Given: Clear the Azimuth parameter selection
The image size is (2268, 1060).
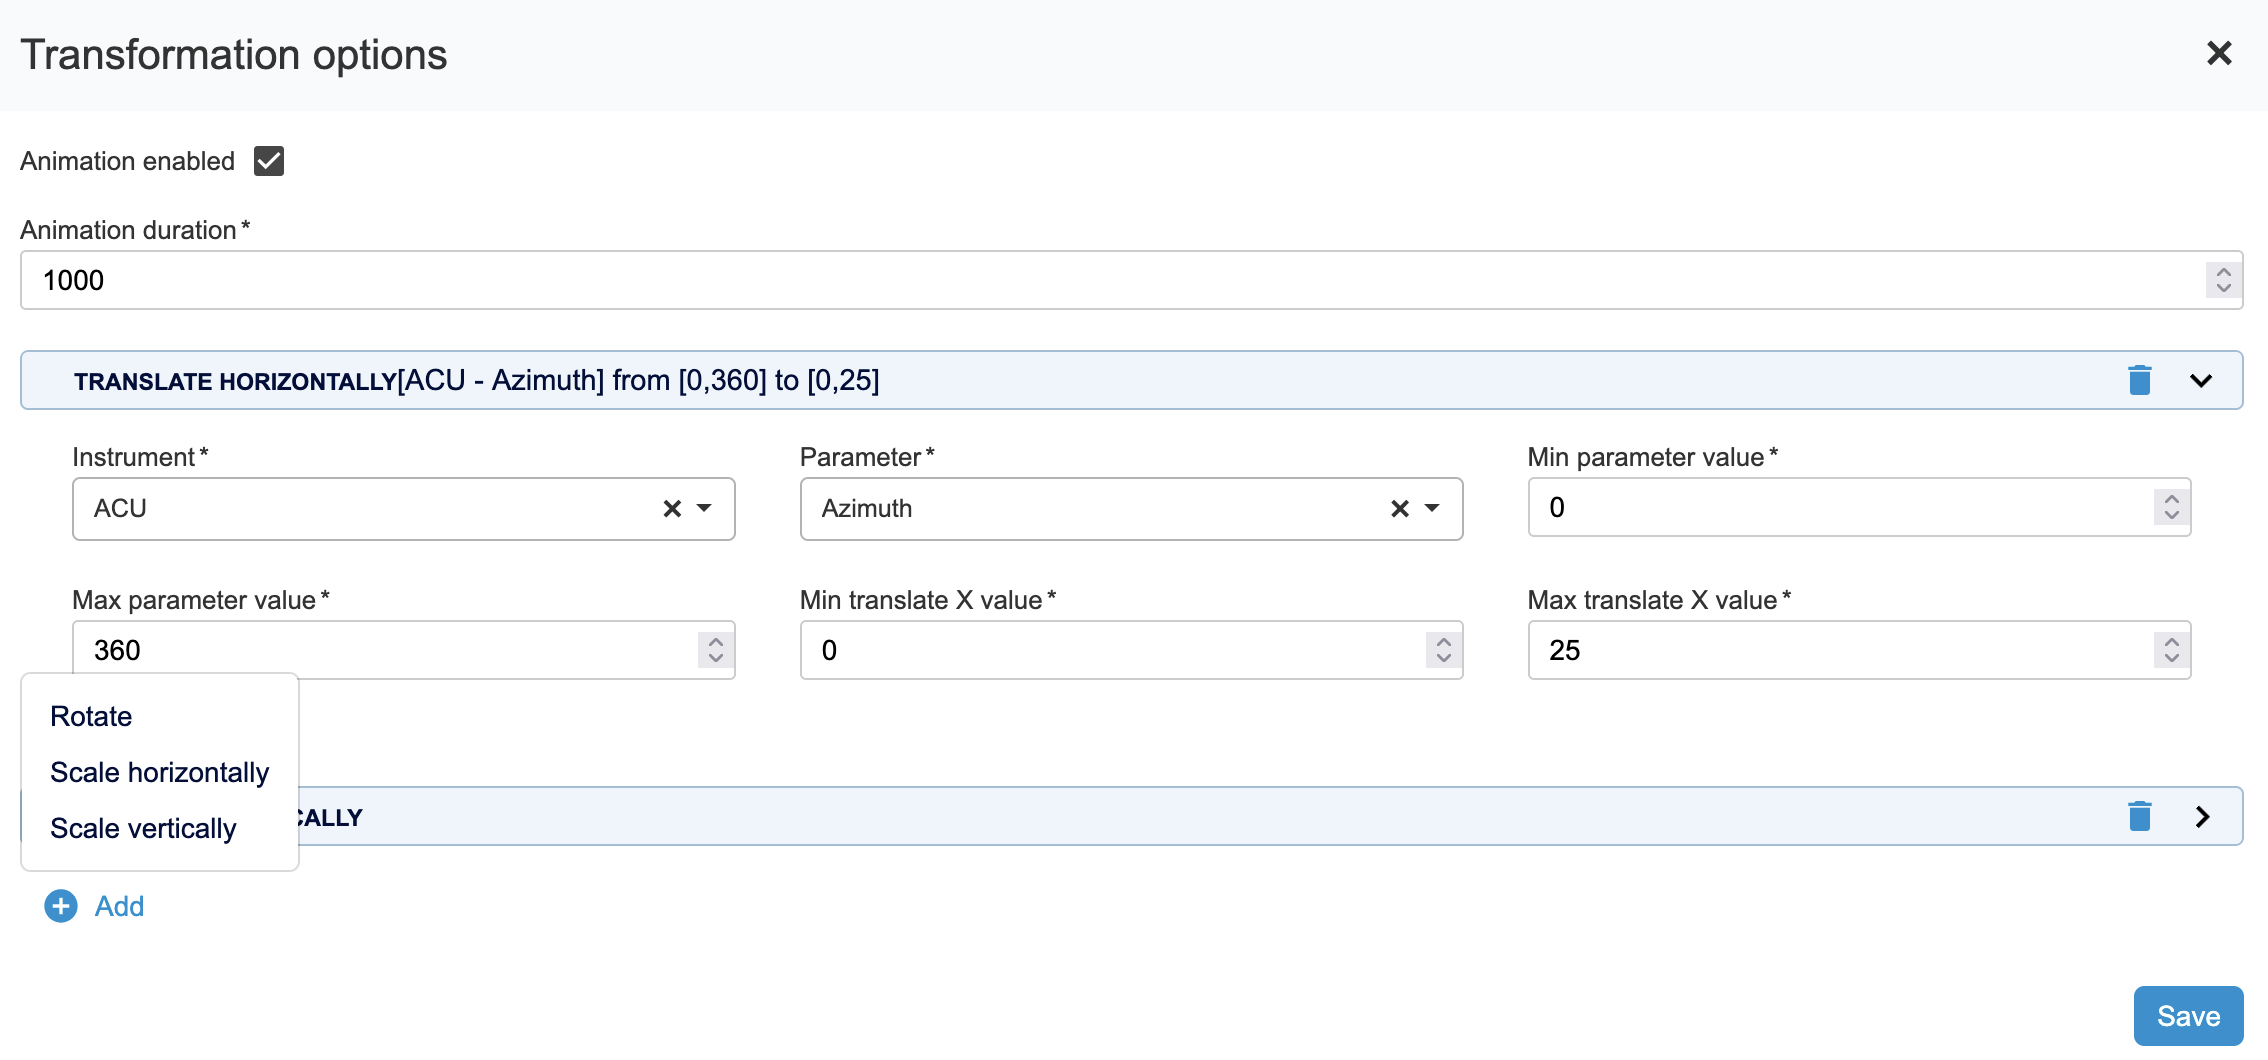Looking at the screenshot, I should click(1399, 509).
